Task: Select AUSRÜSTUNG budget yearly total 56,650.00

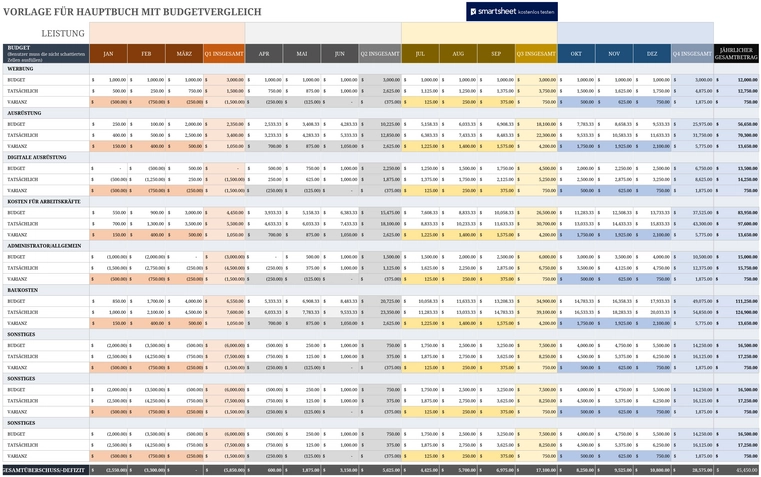Action: coord(736,124)
